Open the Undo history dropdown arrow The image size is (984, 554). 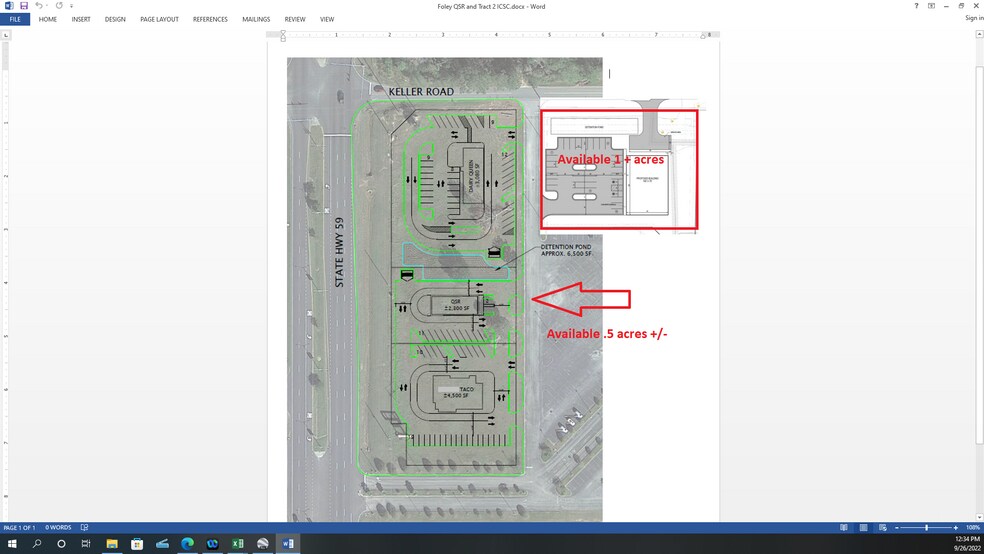click(x=46, y=6)
